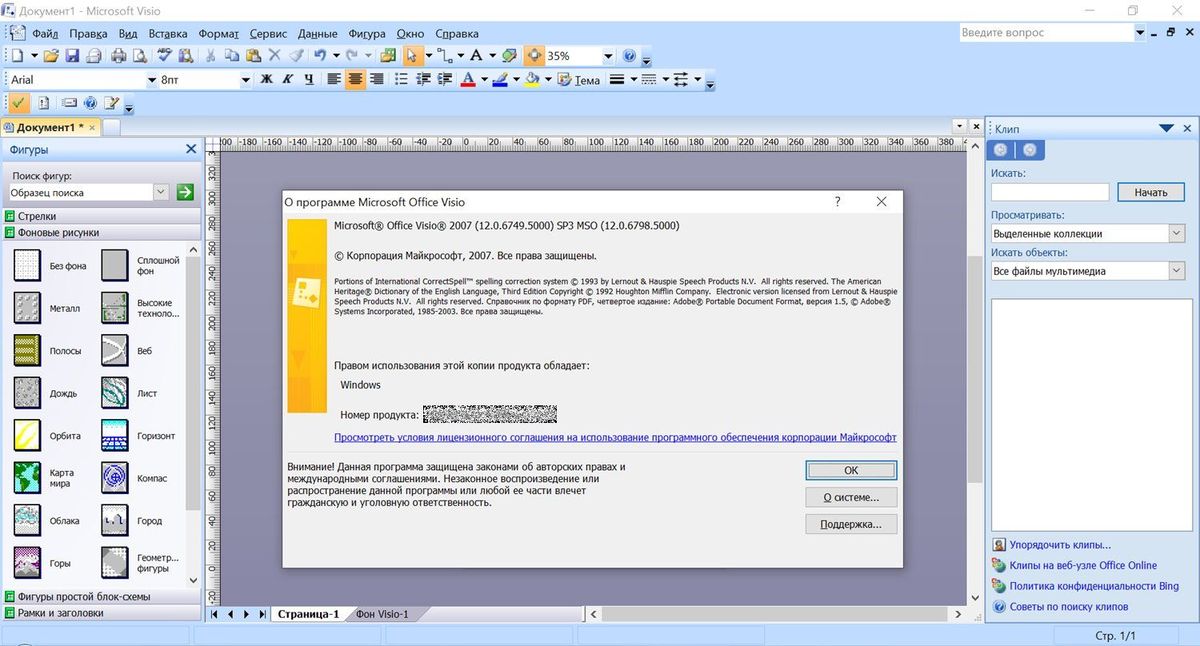Click the font color A icon
The image size is (1200, 646).
[x=467, y=79]
